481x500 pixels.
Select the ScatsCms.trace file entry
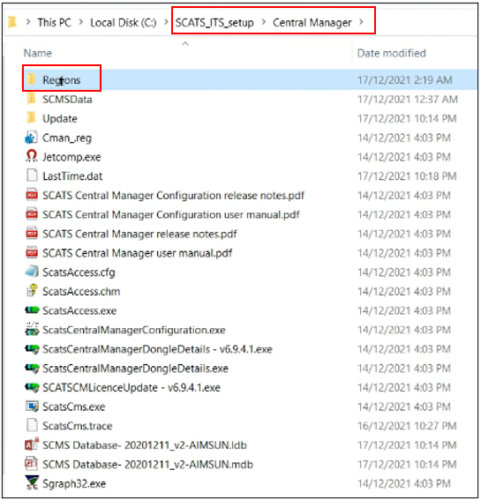77,426
